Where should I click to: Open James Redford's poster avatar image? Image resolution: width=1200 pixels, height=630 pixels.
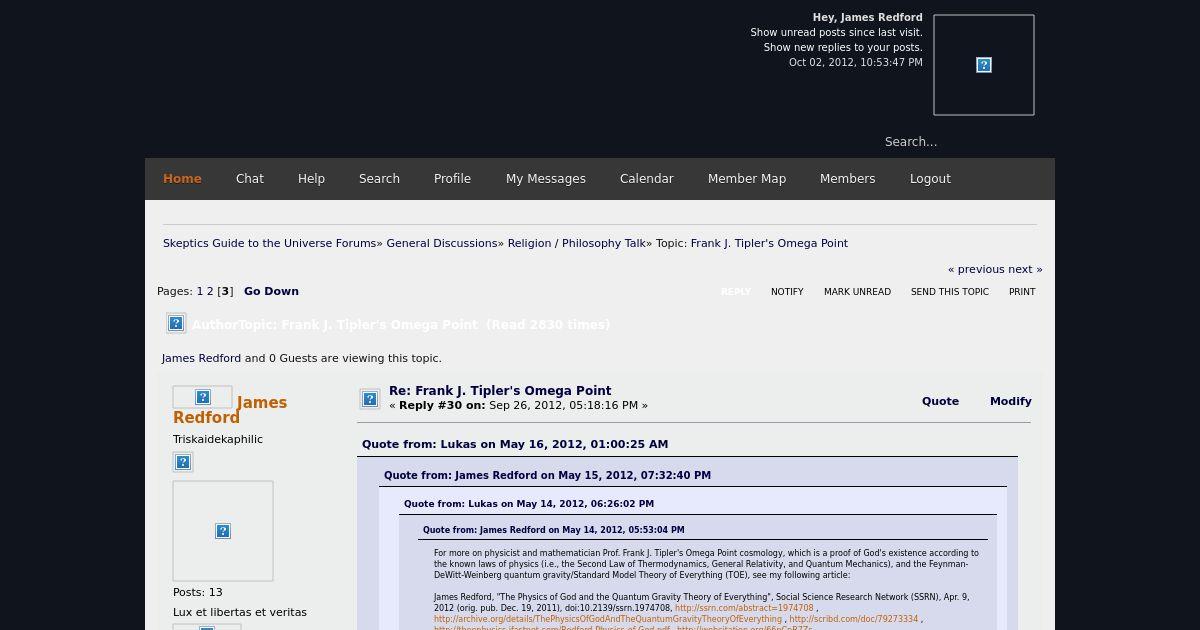(x=223, y=531)
